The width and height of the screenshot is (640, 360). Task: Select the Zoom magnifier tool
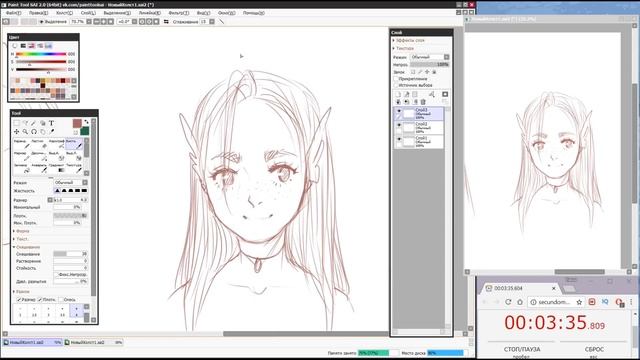pyautogui.click(x=25, y=131)
